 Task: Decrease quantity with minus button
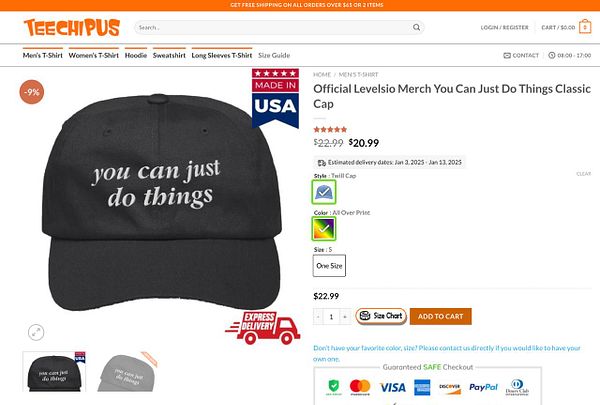point(318,317)
